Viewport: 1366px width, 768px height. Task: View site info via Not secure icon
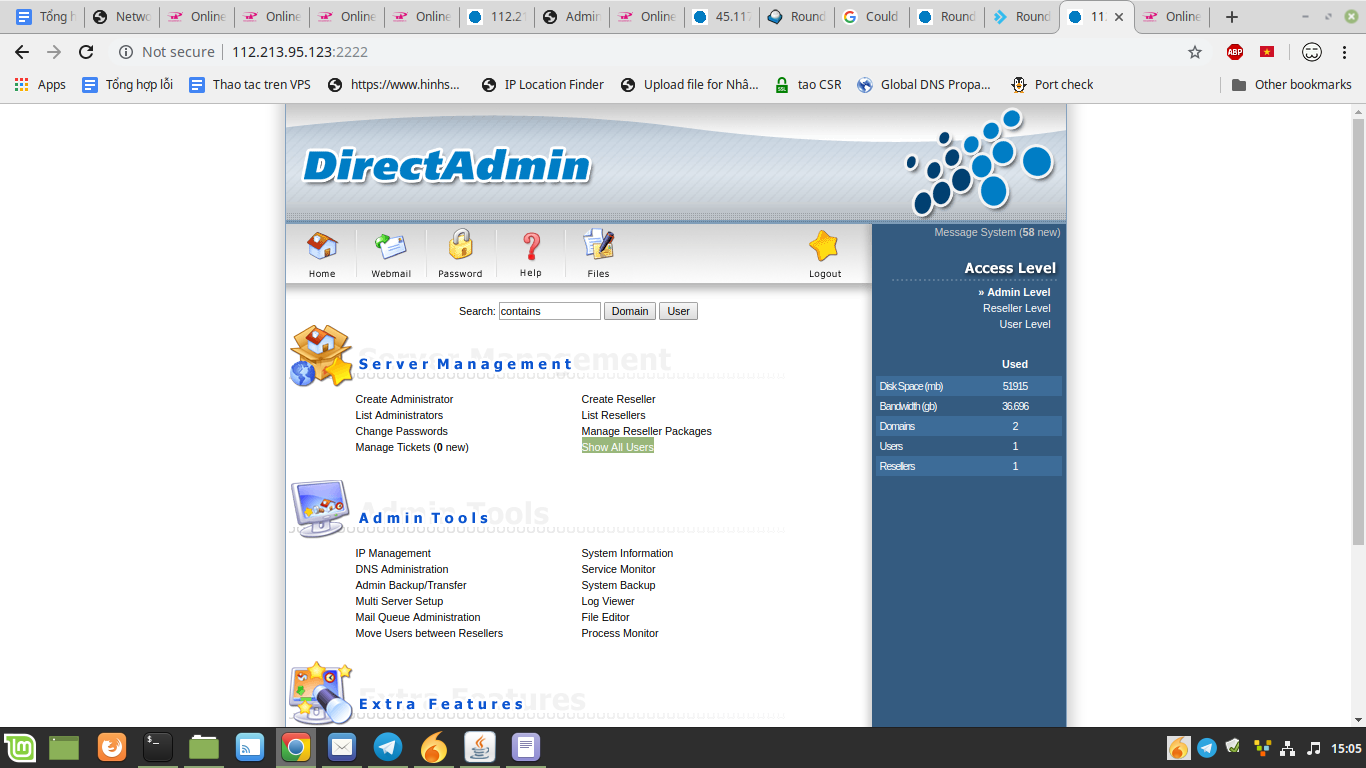coord(126,52)
